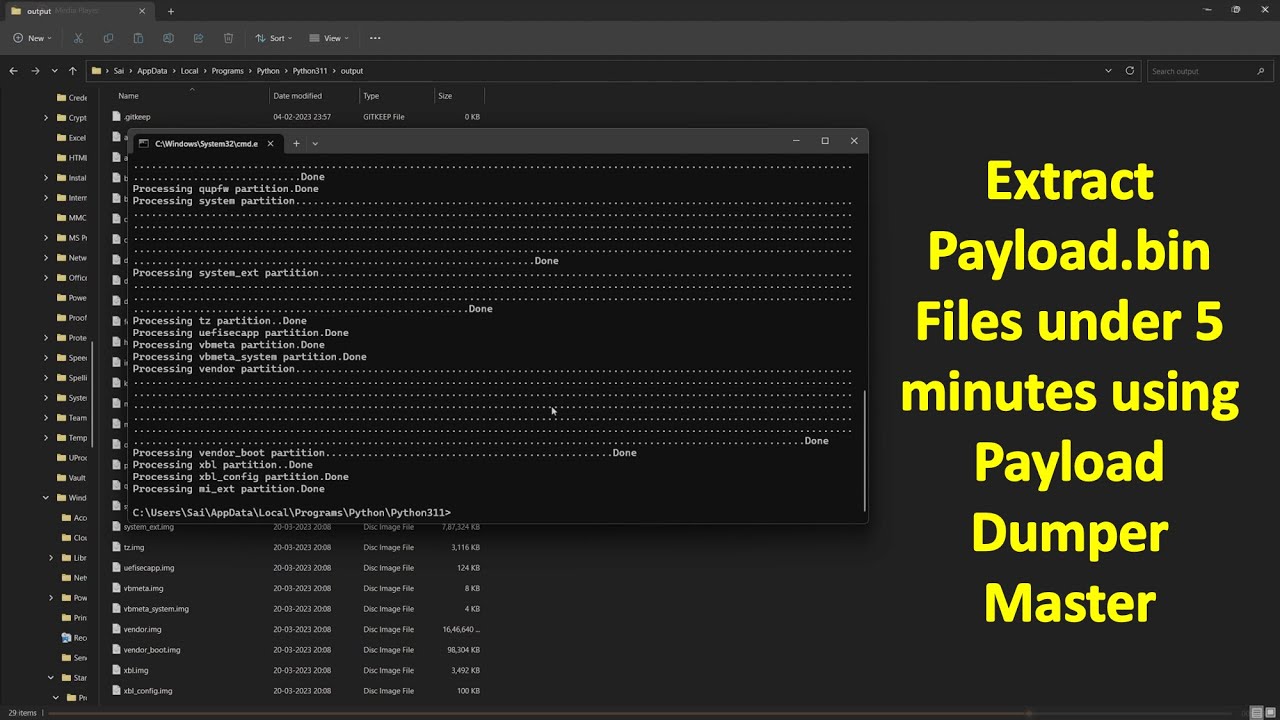Select the Vault folder in sidebar
This screenshot has width=1280, height=720.
71,478
